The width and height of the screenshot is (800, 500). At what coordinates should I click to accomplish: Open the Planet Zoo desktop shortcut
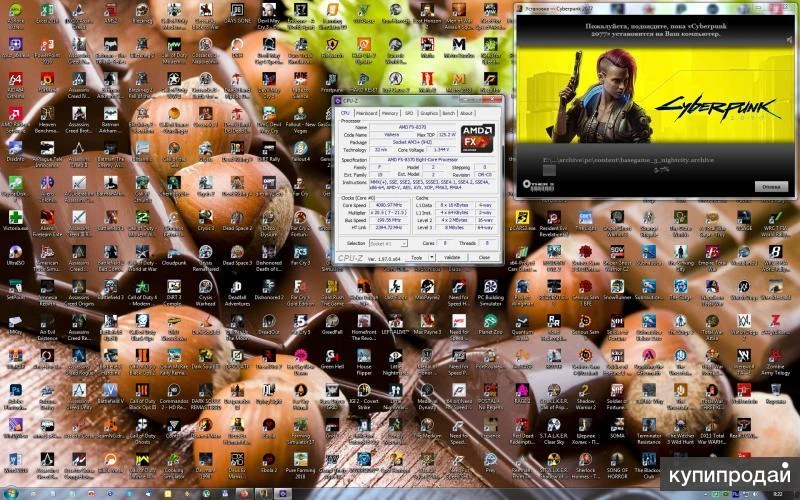coord(490,321)
